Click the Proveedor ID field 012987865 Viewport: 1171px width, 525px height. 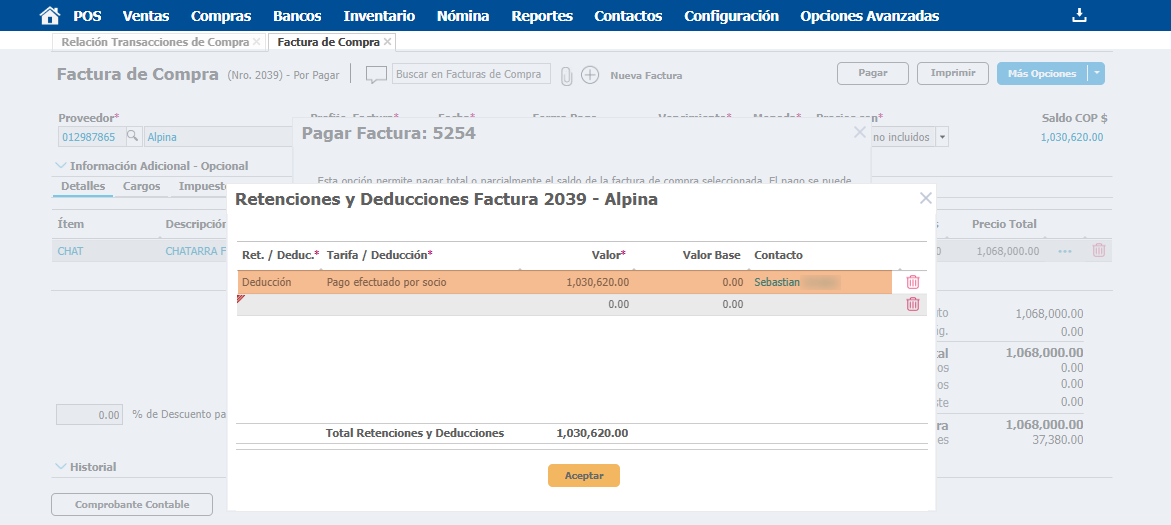coord(91,137)
